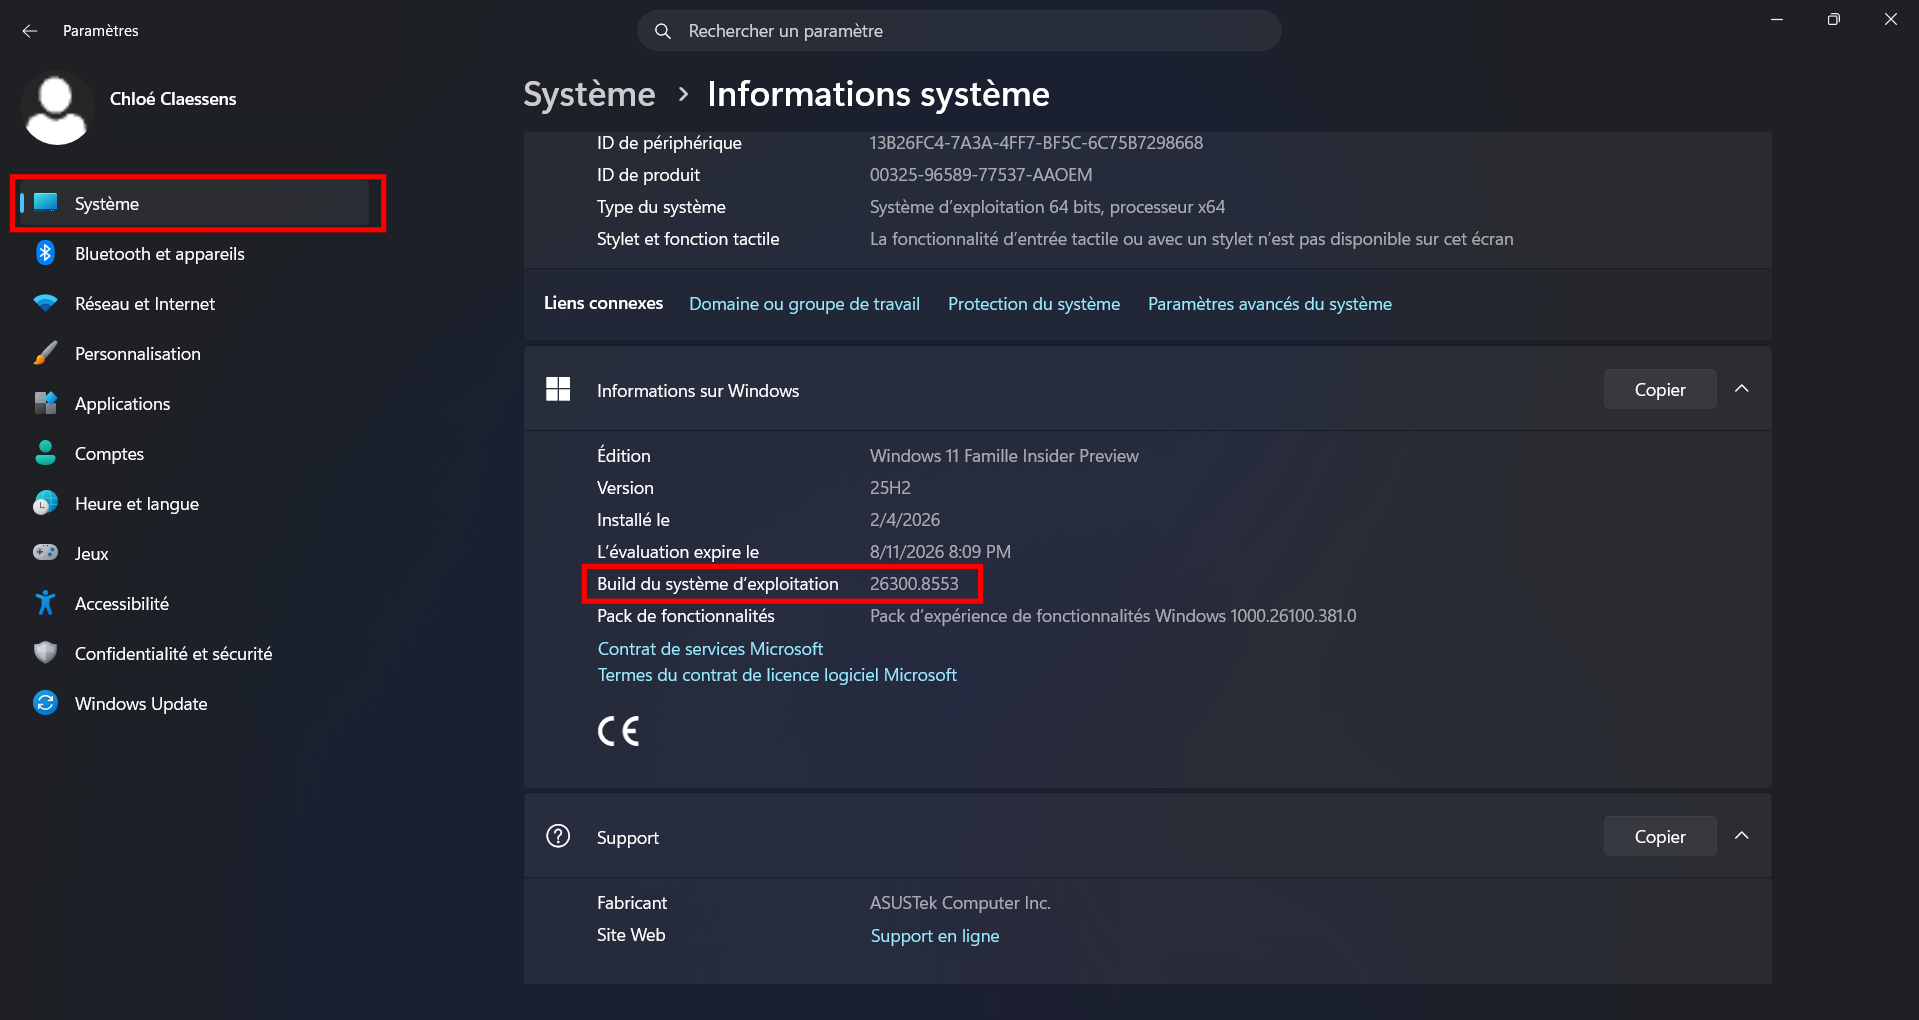Select the Pack d'expérience de fonctionnalités value
Screen dimensions: 1919x1020
(1113, 616)
